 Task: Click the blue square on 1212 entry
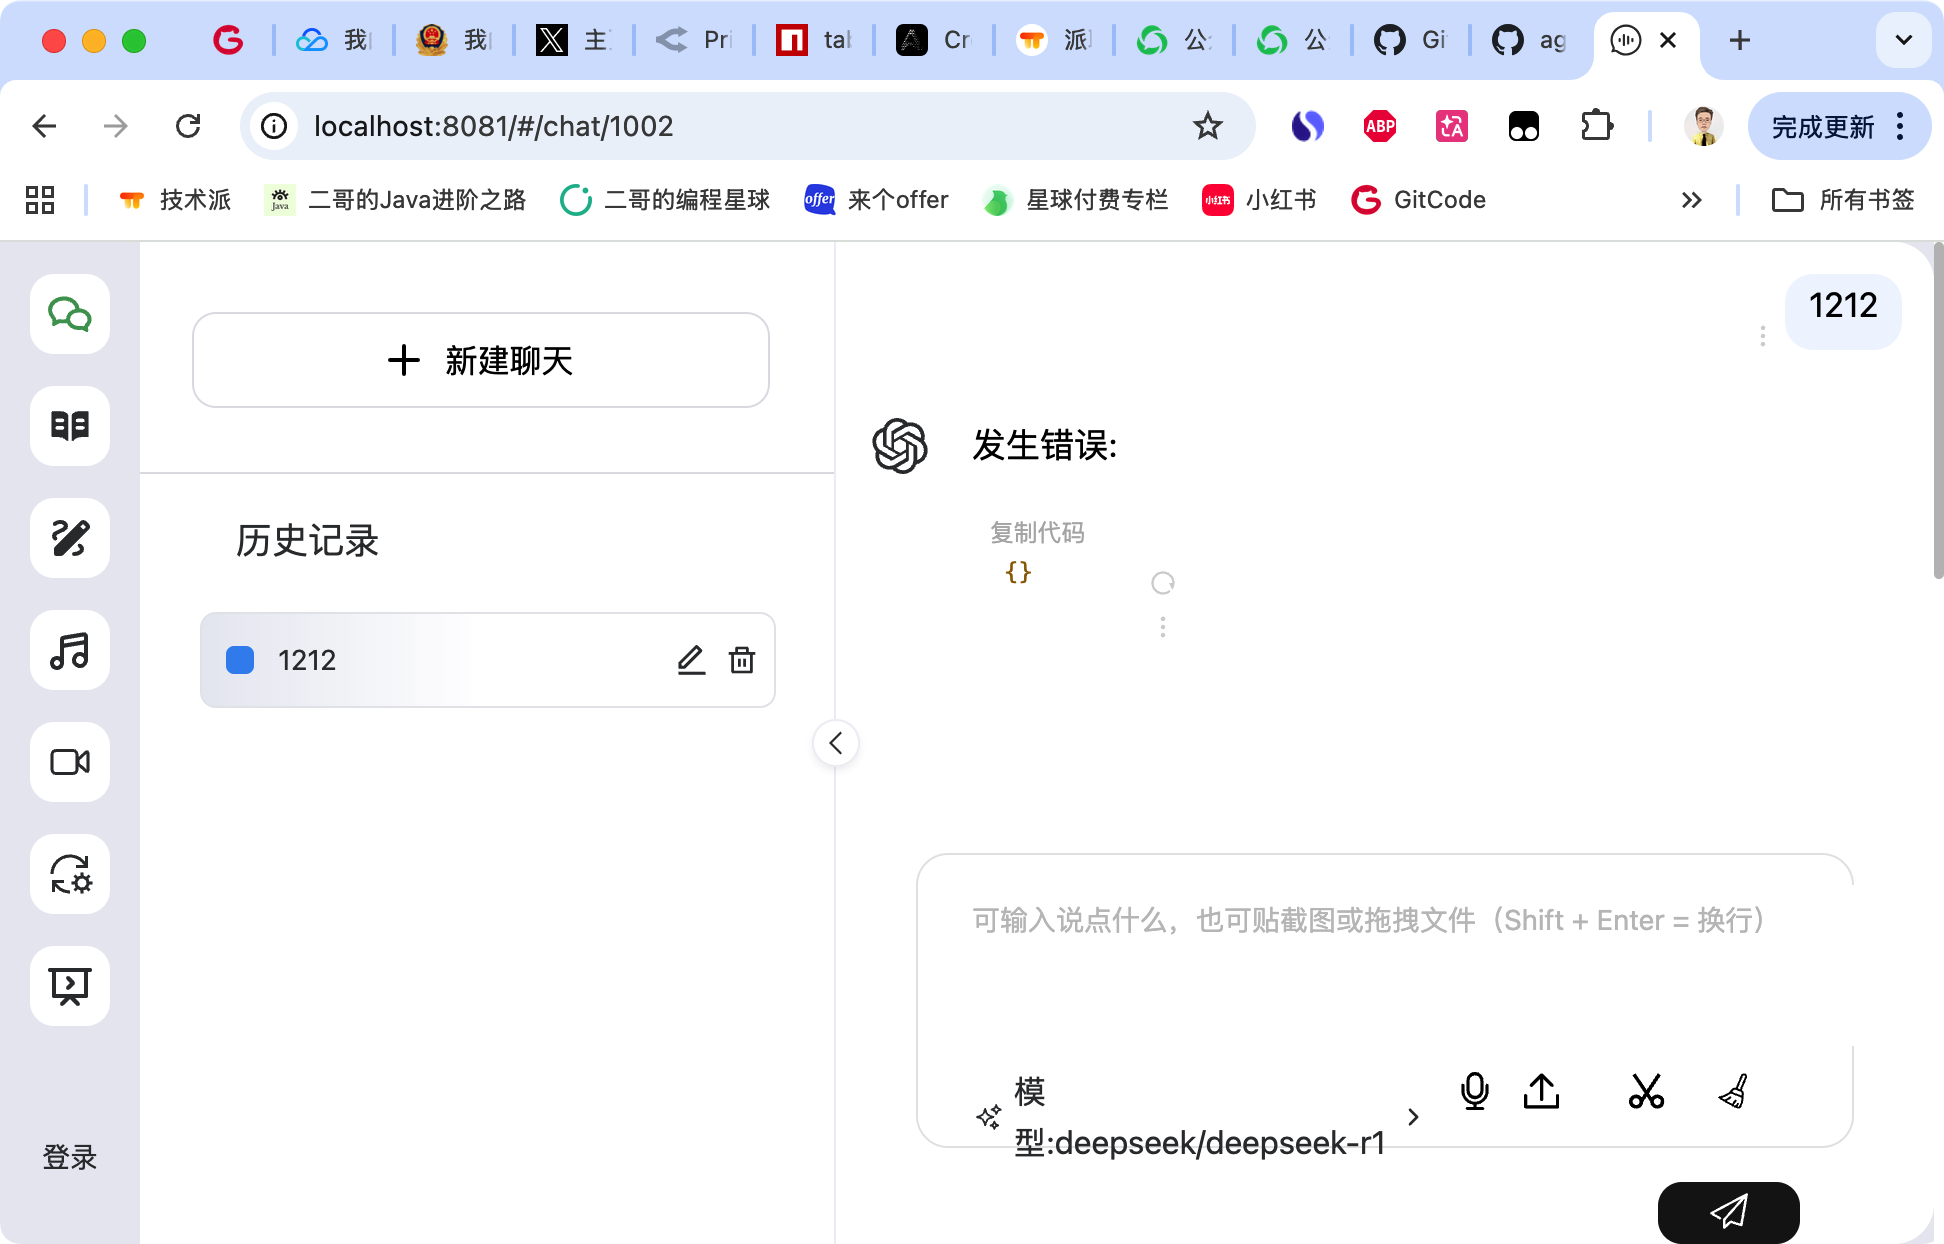(x=240, y=660)
